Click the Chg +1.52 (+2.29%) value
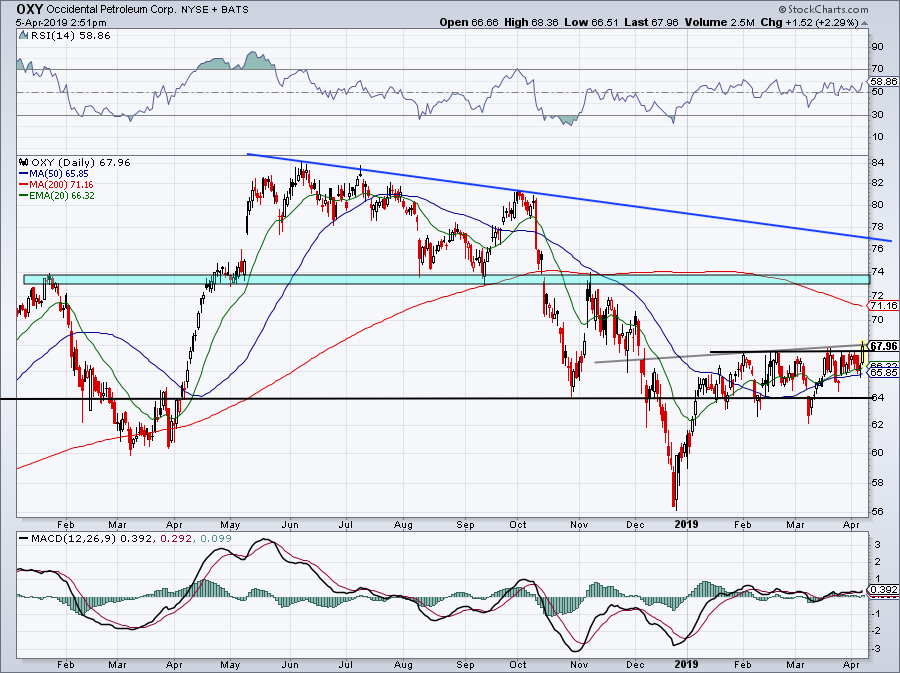 [x=809, y=22]
